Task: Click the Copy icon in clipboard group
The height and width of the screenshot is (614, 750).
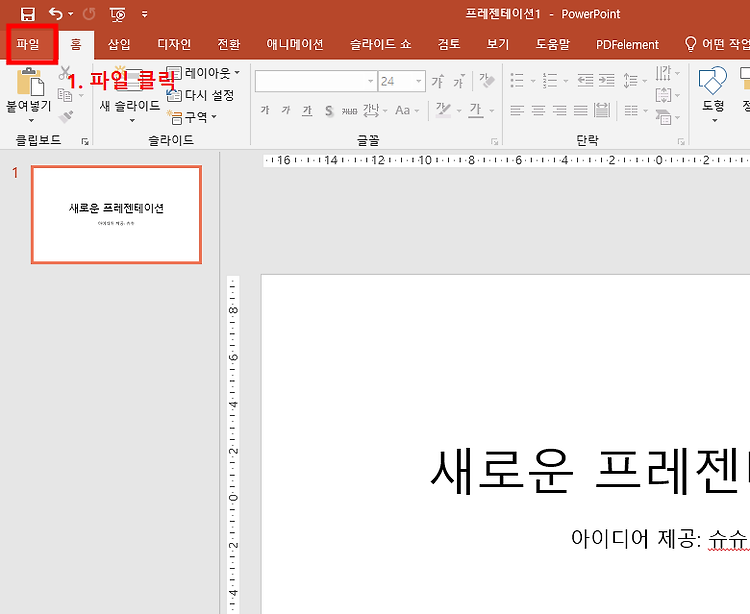Action: click(x=65, y=95)
